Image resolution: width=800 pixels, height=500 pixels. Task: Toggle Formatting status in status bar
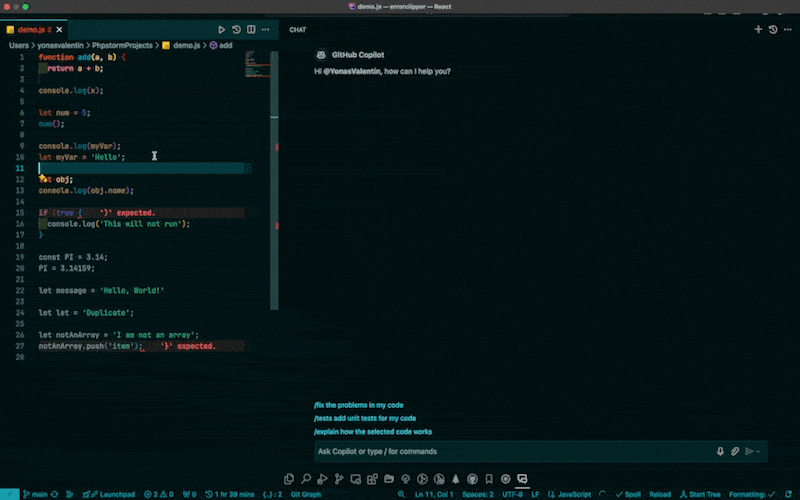point(753,494)
